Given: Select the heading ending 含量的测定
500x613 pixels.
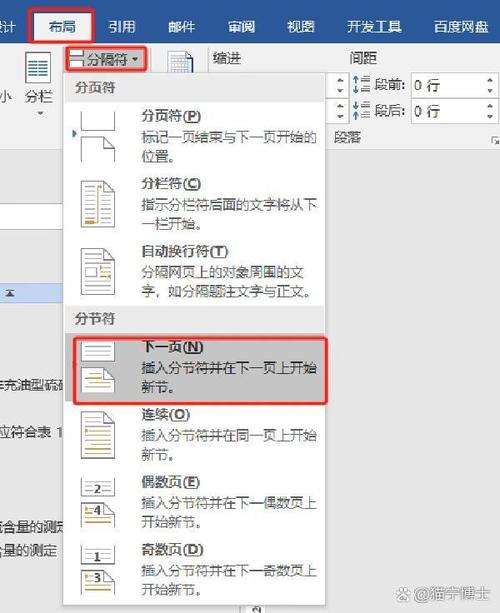Looking at the screenshot, I should [28, 550].
